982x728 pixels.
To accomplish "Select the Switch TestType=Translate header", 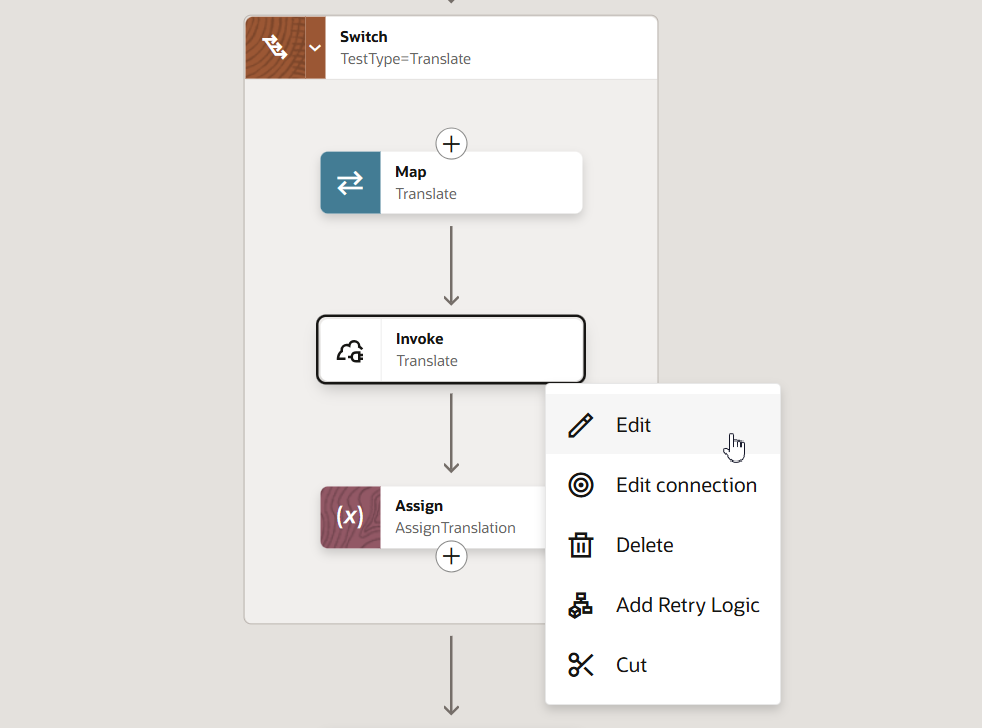I will [x=451, y=48].
